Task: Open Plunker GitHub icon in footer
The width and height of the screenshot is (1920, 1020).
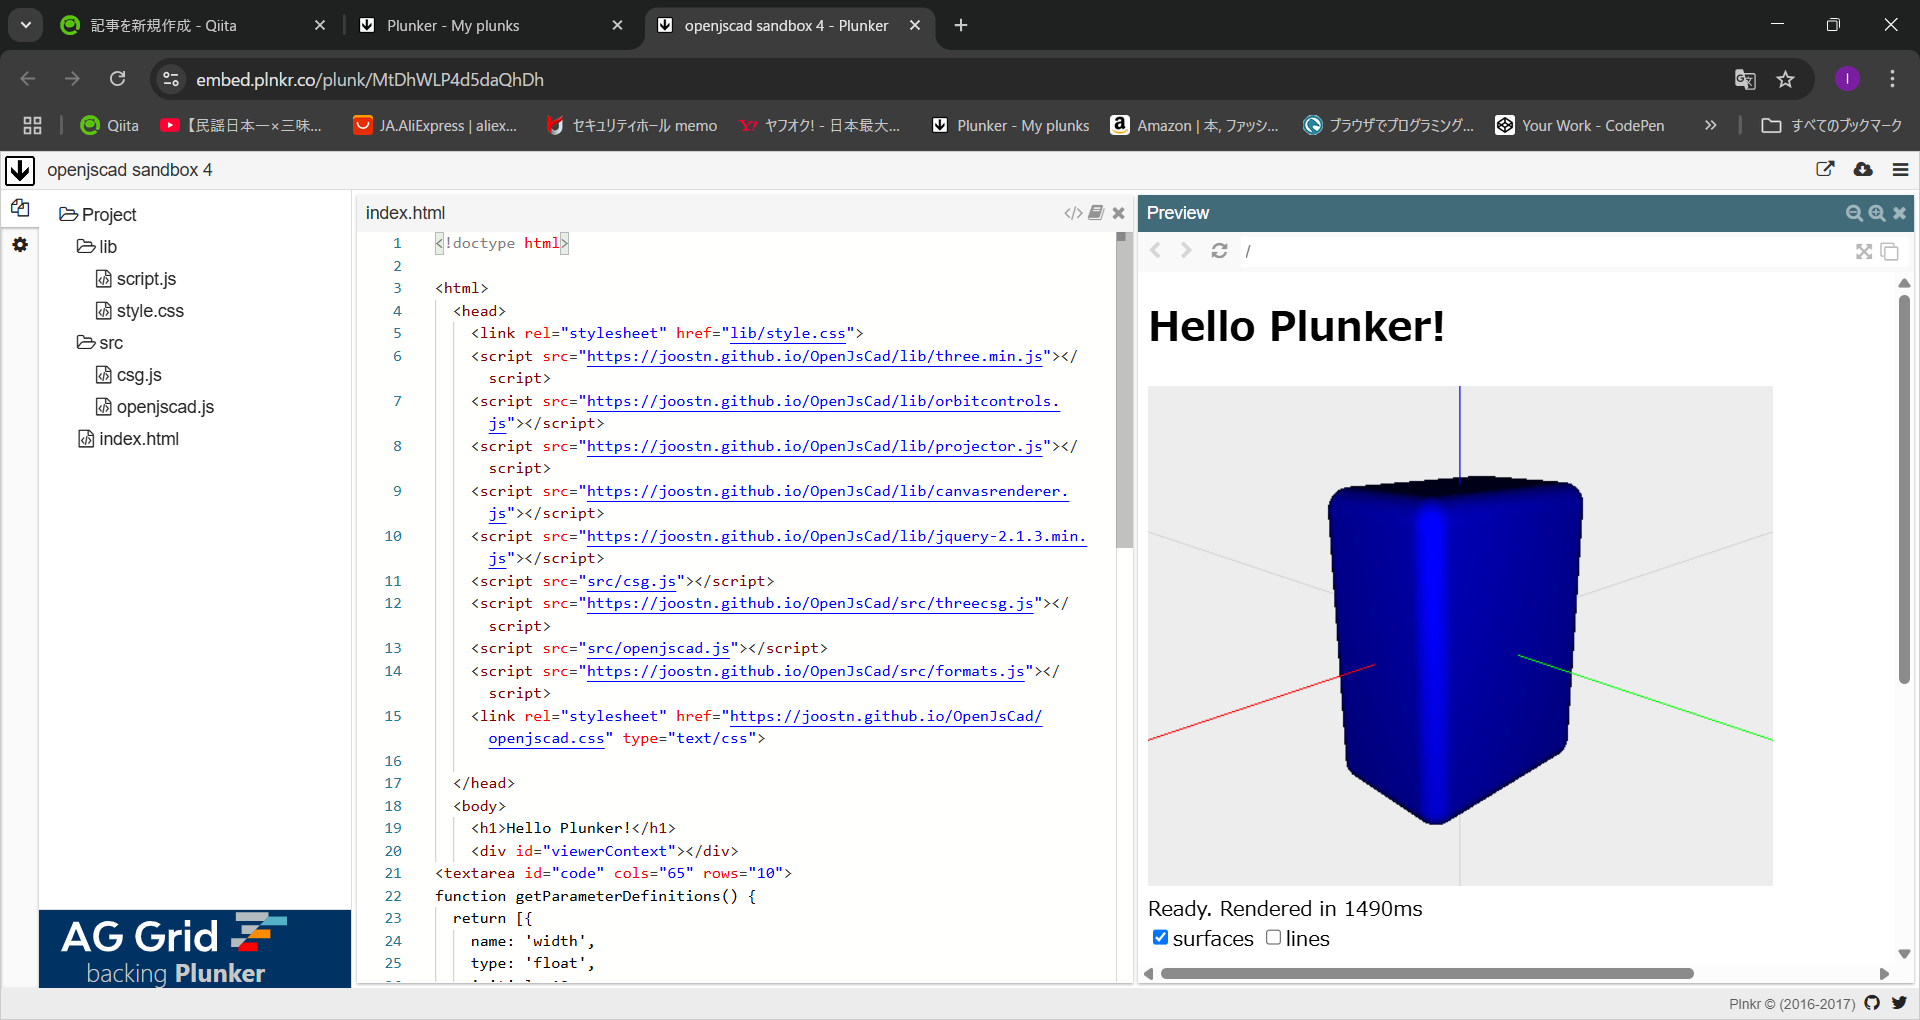Action: [x=1872, y=1003]
